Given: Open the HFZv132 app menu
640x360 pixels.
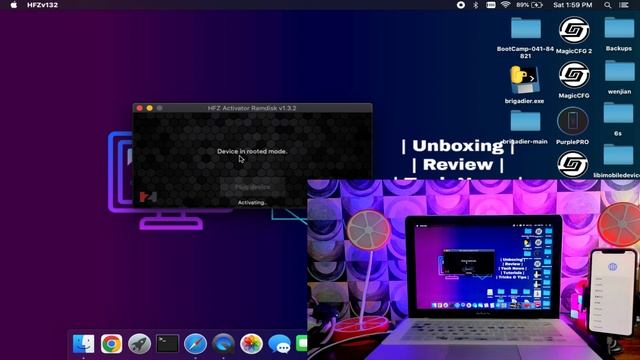Looking at the screenshot, I should tap(42, 5).
